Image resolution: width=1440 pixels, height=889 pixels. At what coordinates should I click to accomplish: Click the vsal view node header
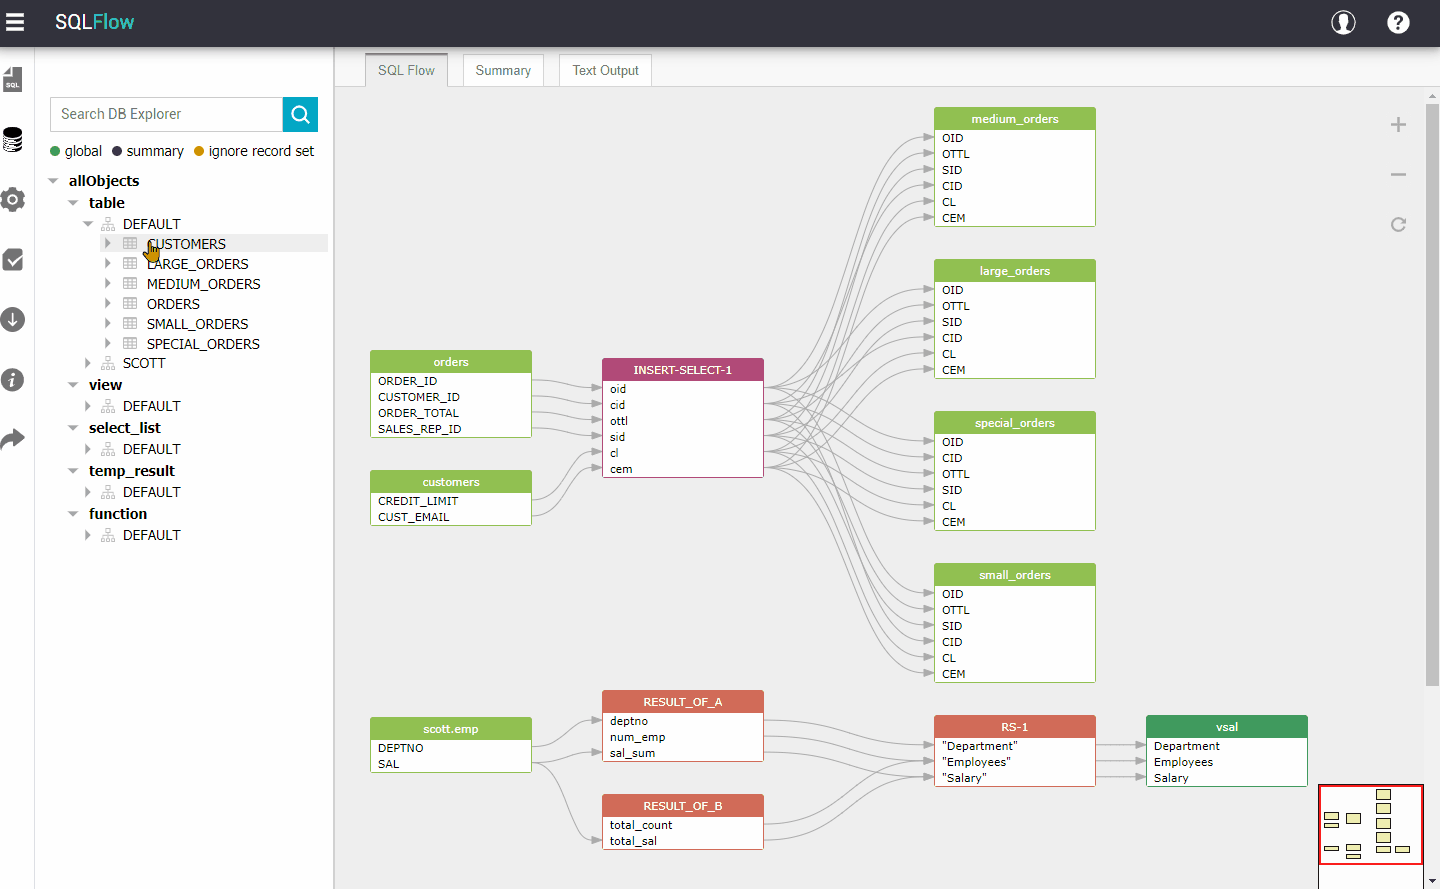point(1227,727)
